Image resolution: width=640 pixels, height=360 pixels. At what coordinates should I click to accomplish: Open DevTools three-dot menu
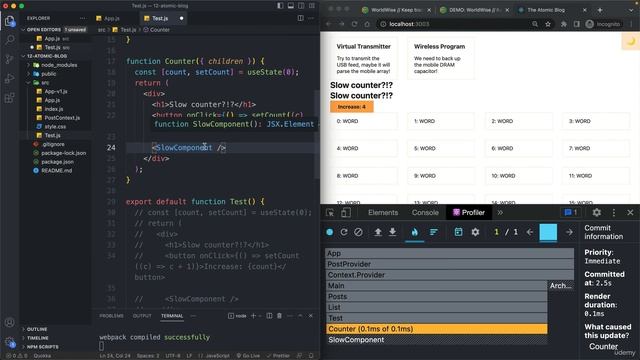click(x=613, y=212)
